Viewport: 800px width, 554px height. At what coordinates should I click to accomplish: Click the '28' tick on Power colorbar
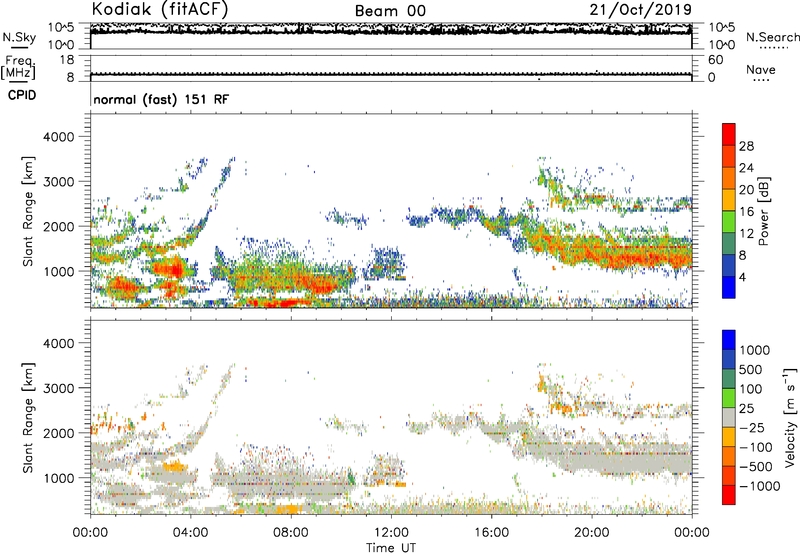pos(746,146)
